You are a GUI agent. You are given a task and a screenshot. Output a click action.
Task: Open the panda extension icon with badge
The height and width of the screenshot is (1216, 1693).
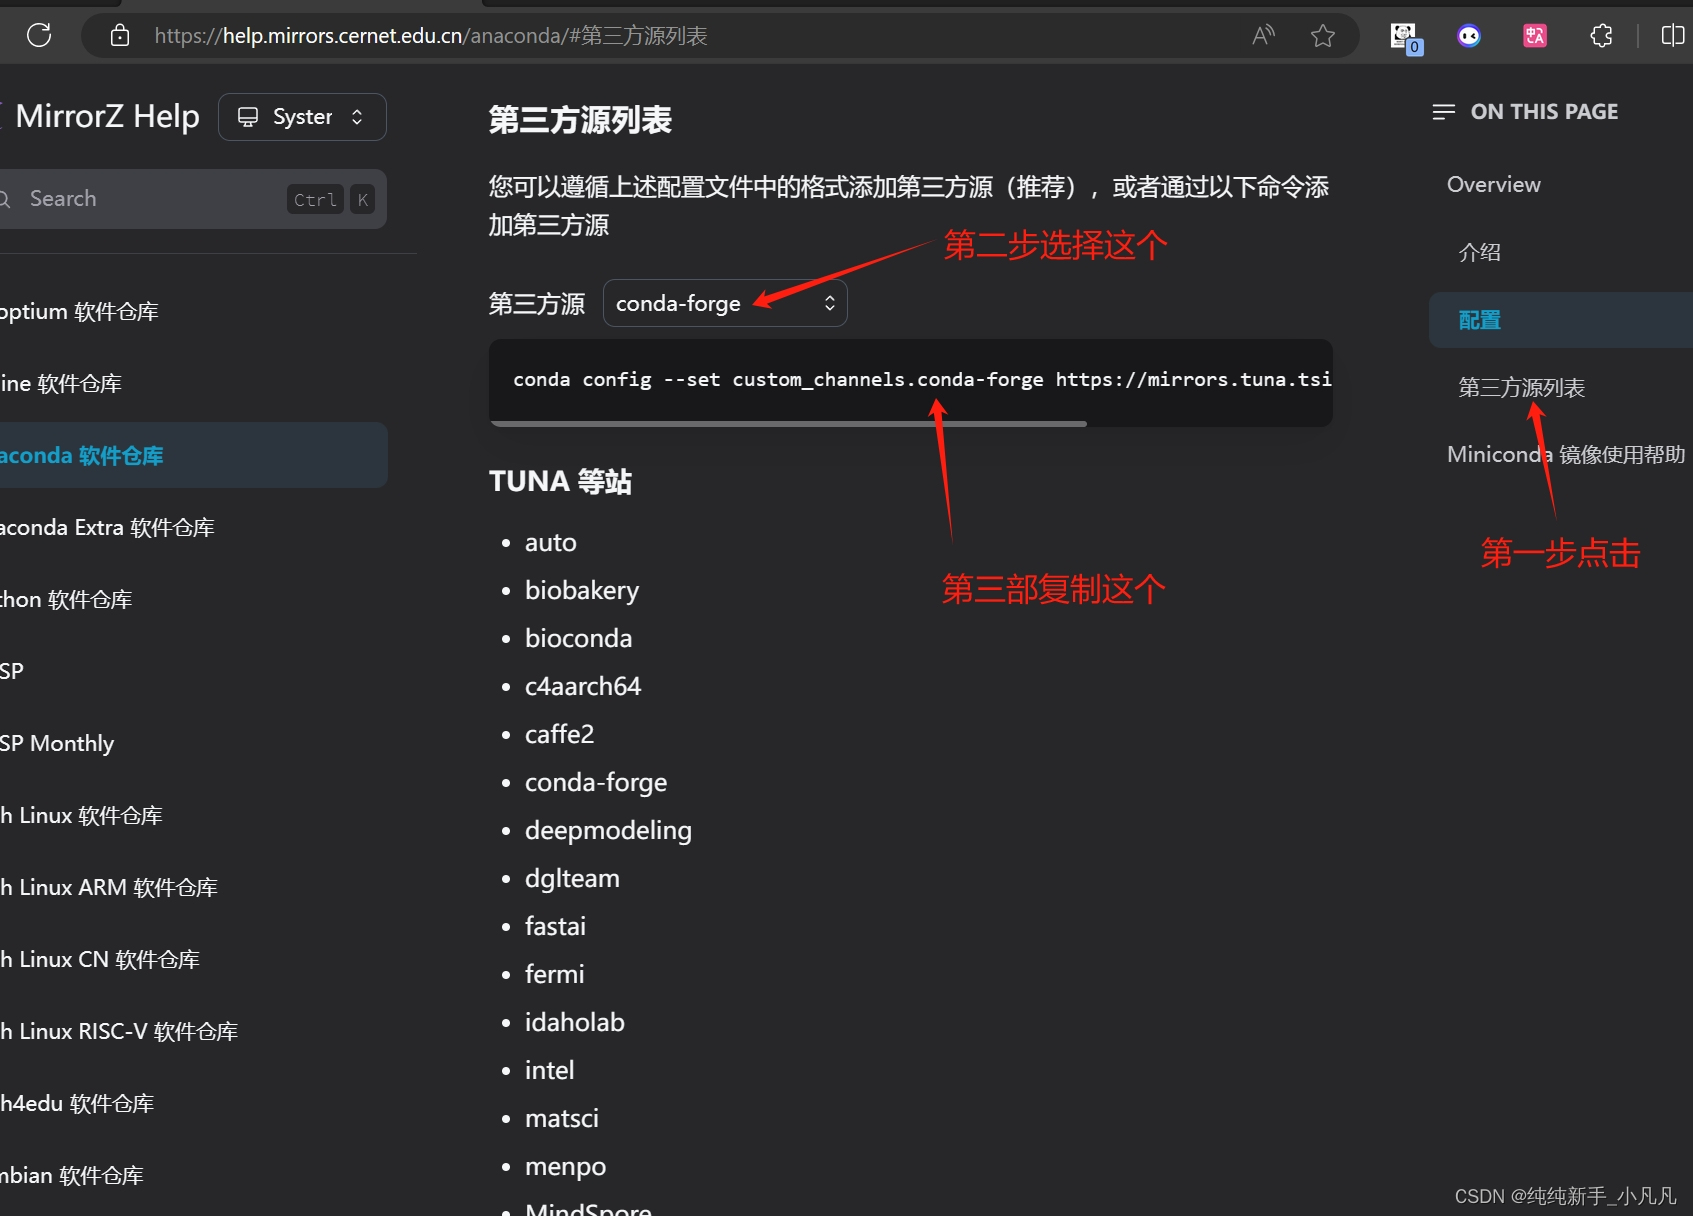[x=1405, y=37]
